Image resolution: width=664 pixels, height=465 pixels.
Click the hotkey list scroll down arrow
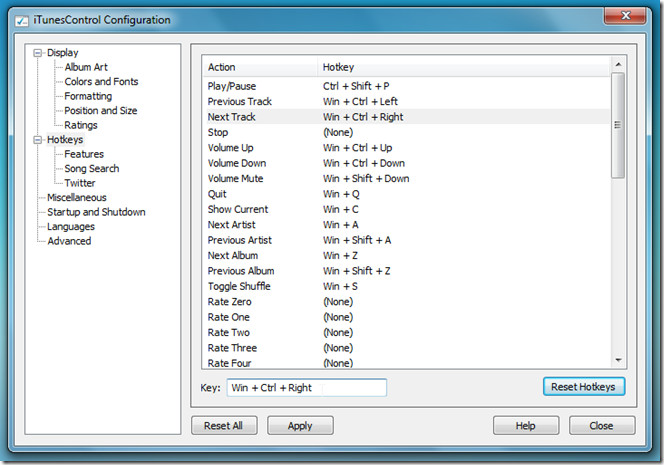tap(618, 360)
